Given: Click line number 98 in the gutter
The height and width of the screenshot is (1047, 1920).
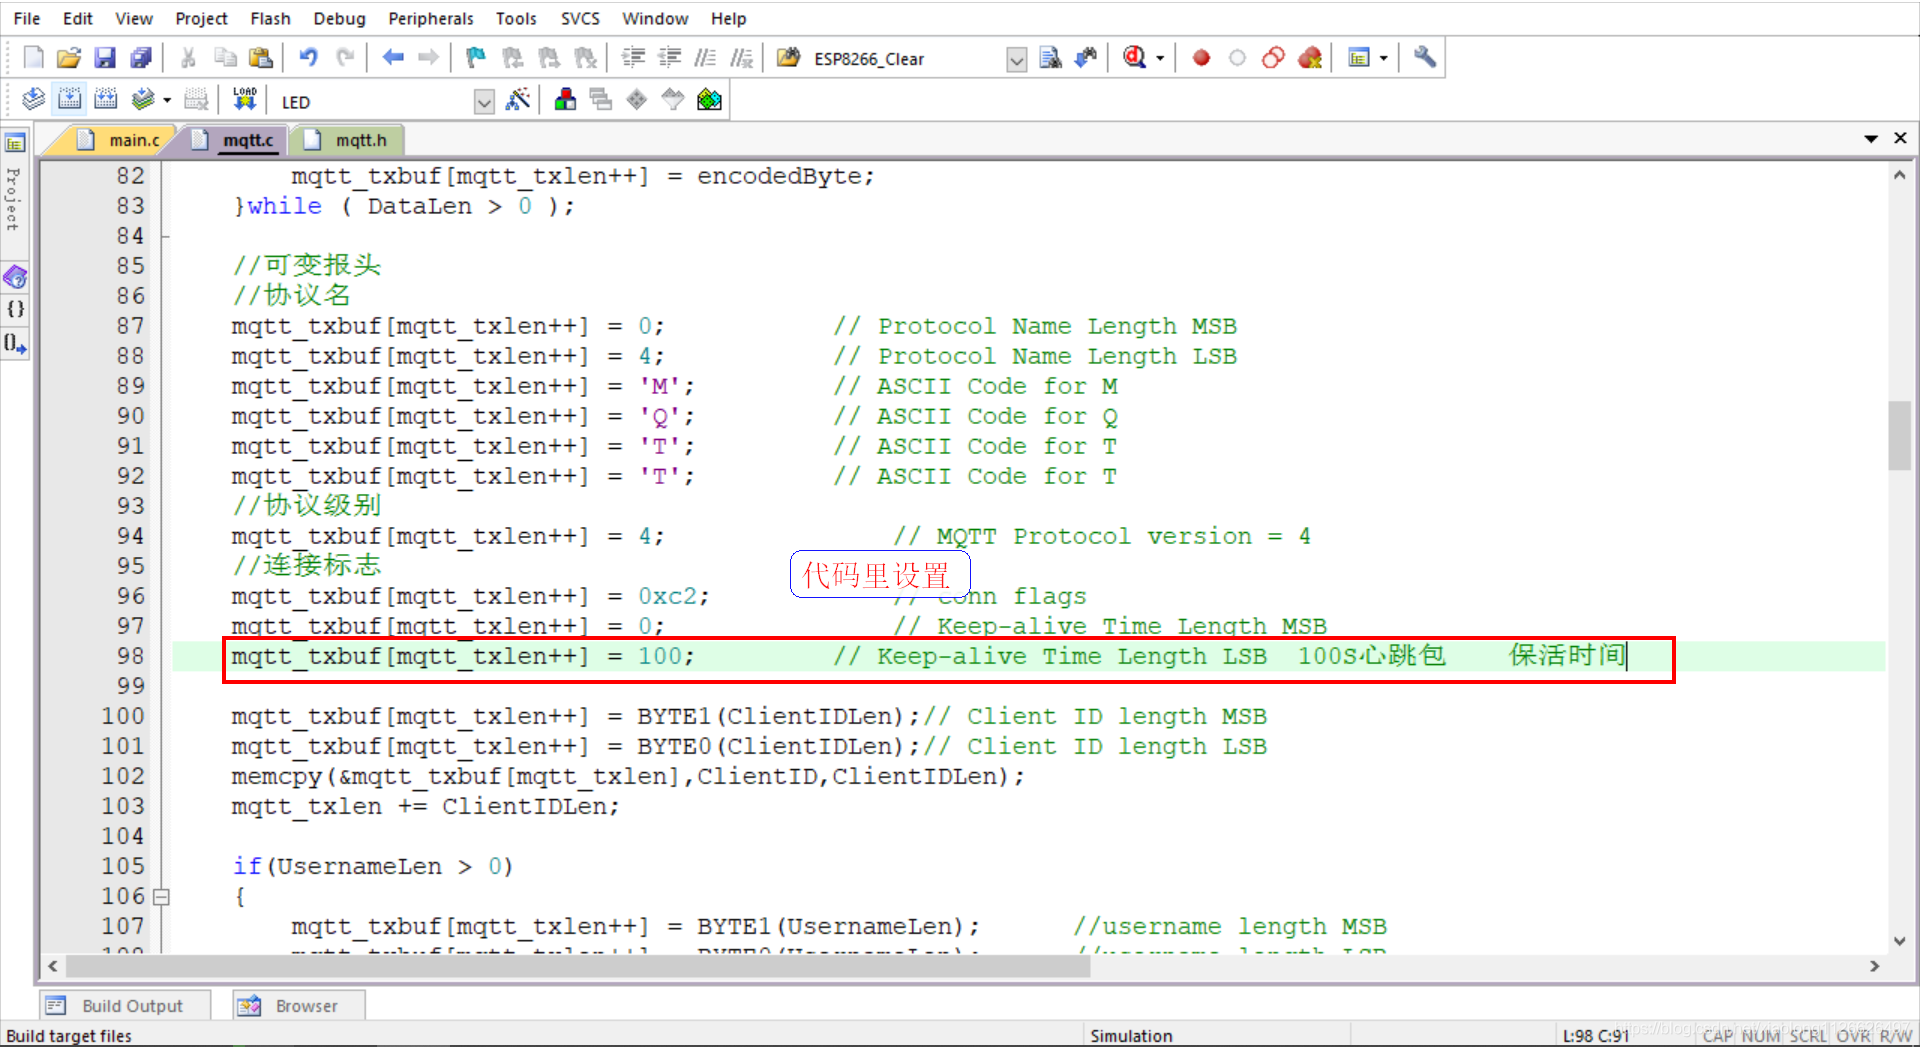Looking at the screenshot, I should pos(130,656).
